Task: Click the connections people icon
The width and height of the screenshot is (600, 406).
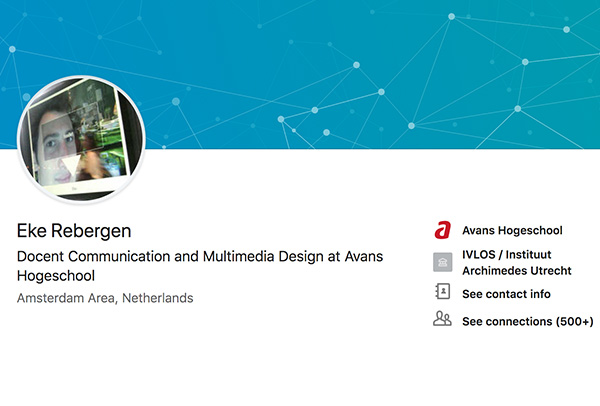Action: click(x=442, y=318)
